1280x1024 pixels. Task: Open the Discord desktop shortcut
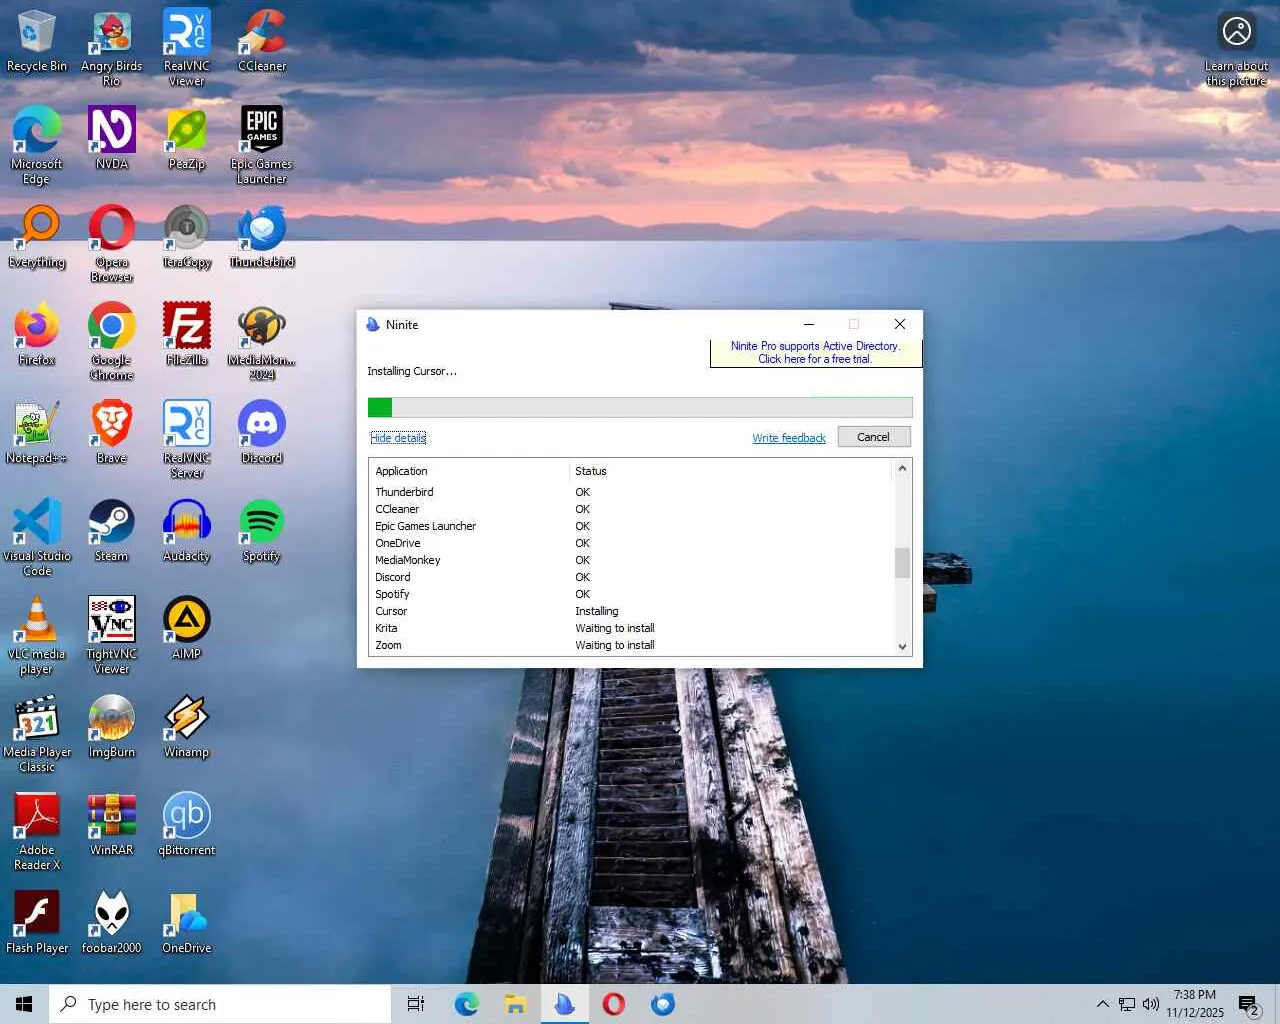262,432
